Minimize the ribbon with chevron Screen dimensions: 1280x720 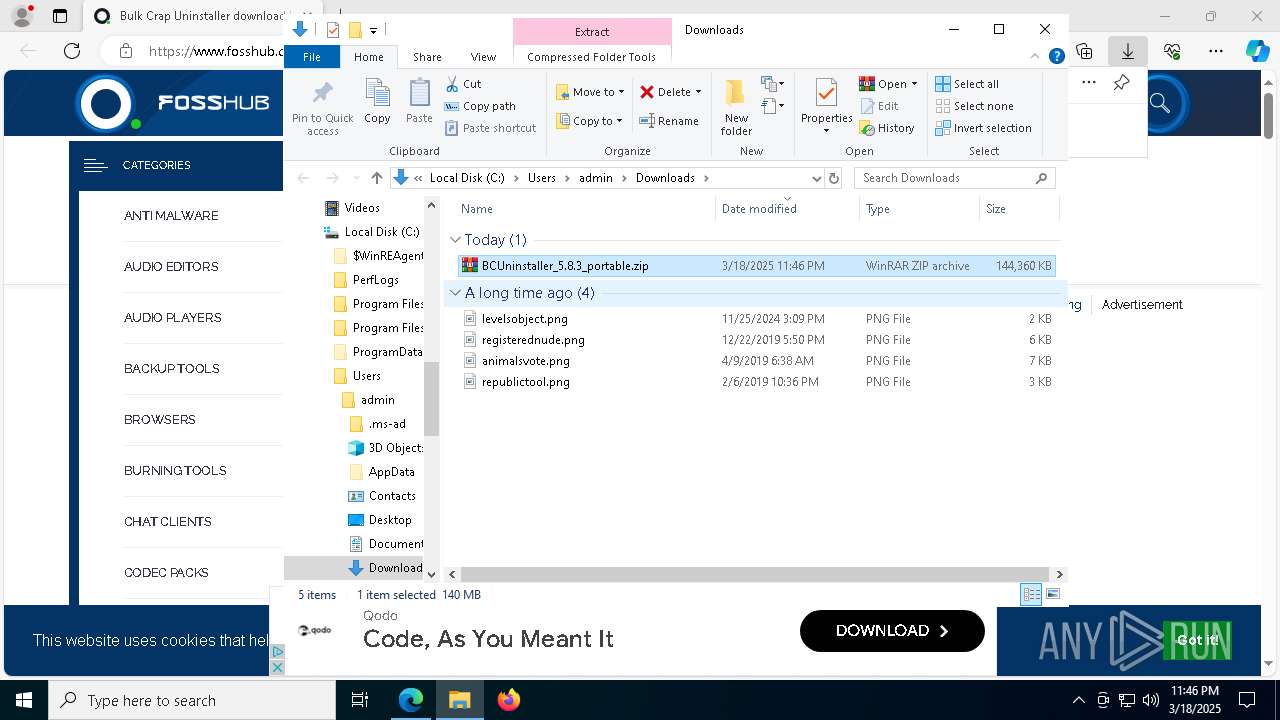[1036, 57]
